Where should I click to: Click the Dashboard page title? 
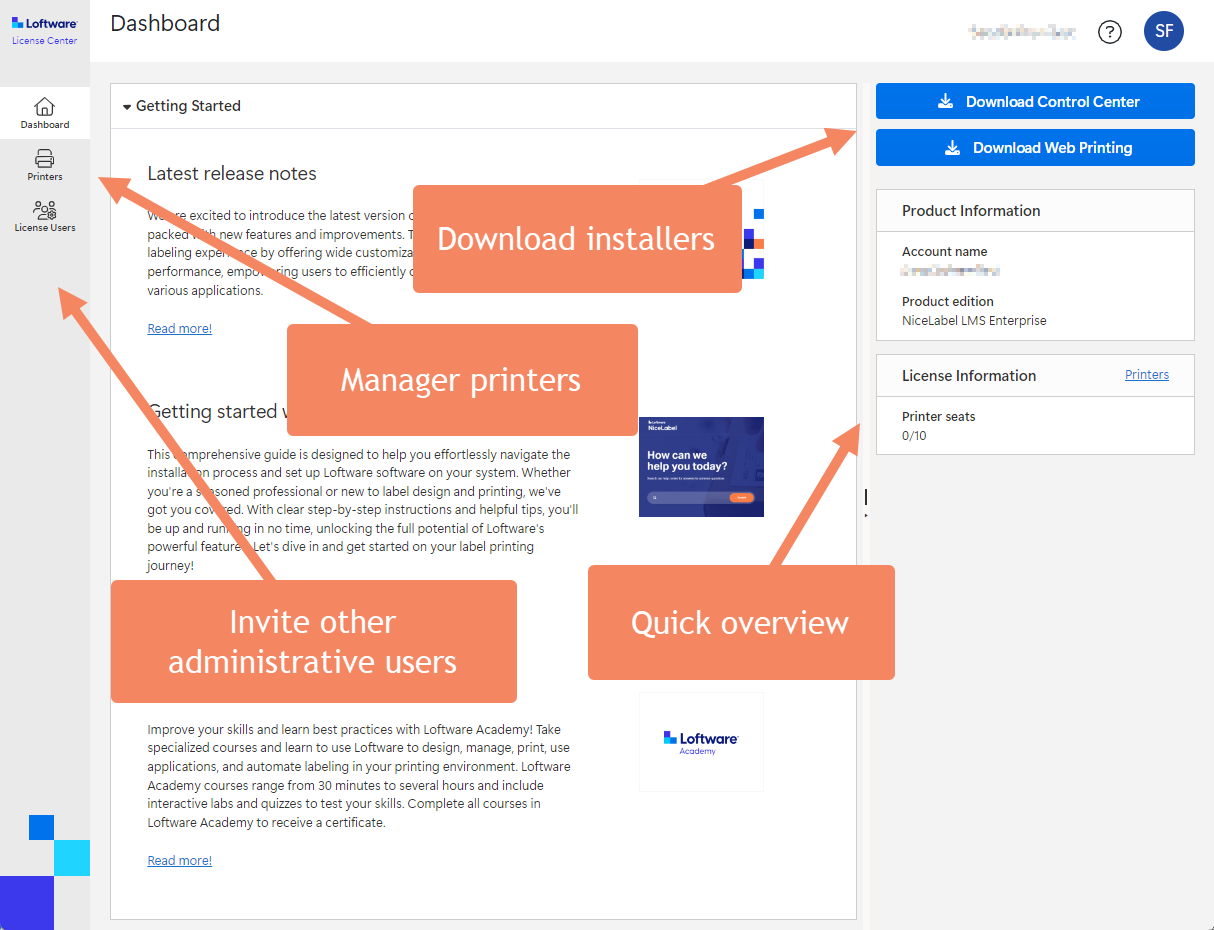[x=165, y=23]
